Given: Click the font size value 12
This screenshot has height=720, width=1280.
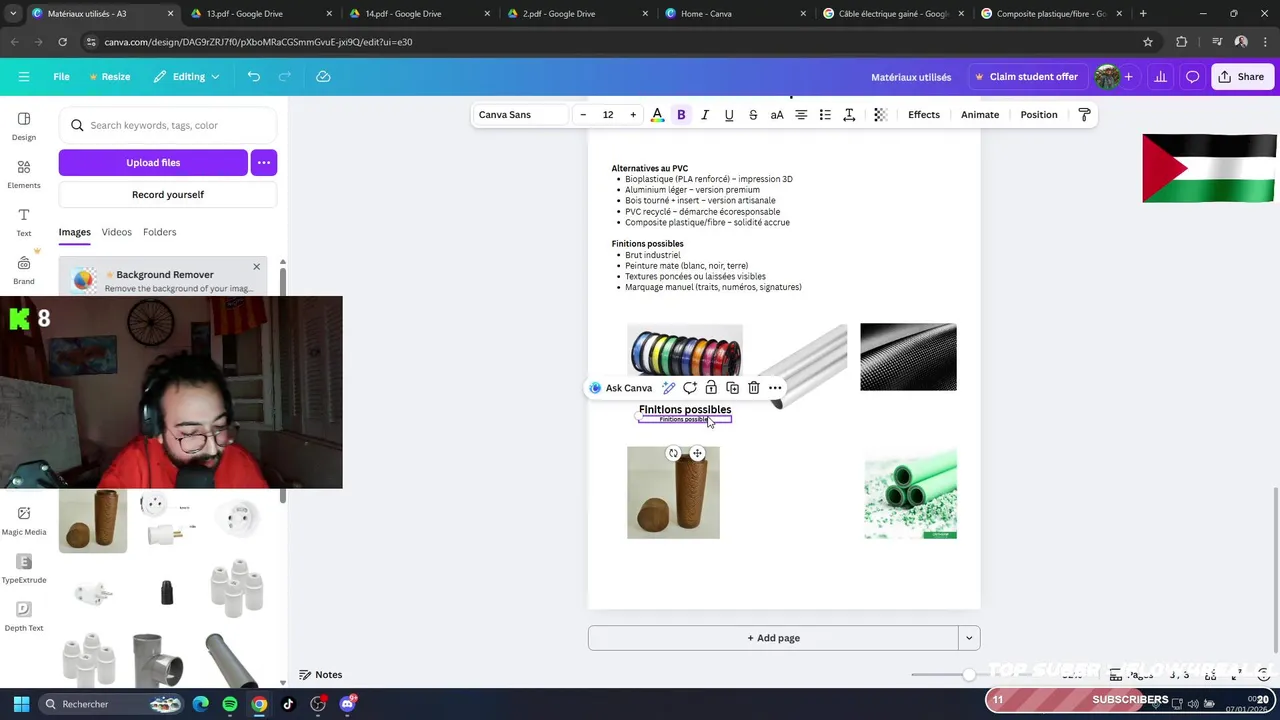Looking at the screenshot, I should 608,115.
